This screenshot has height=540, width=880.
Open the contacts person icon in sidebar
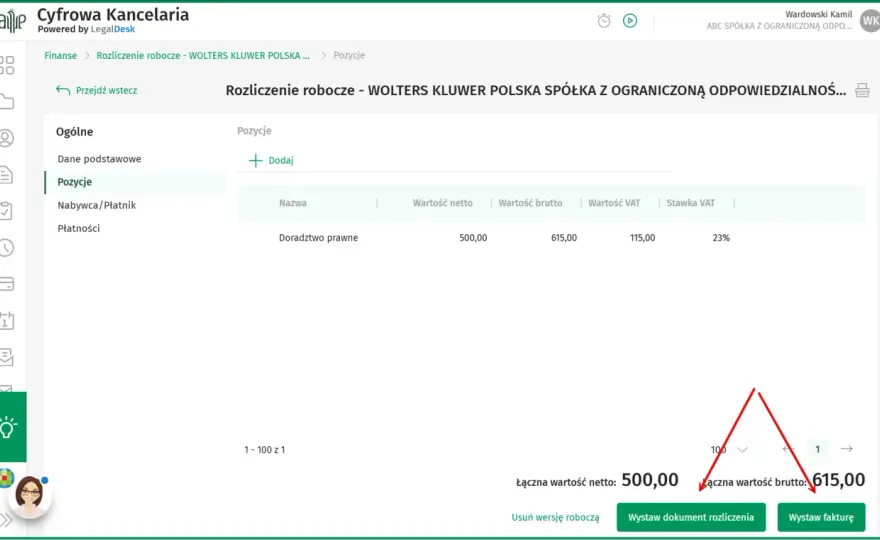pos(6,138)
